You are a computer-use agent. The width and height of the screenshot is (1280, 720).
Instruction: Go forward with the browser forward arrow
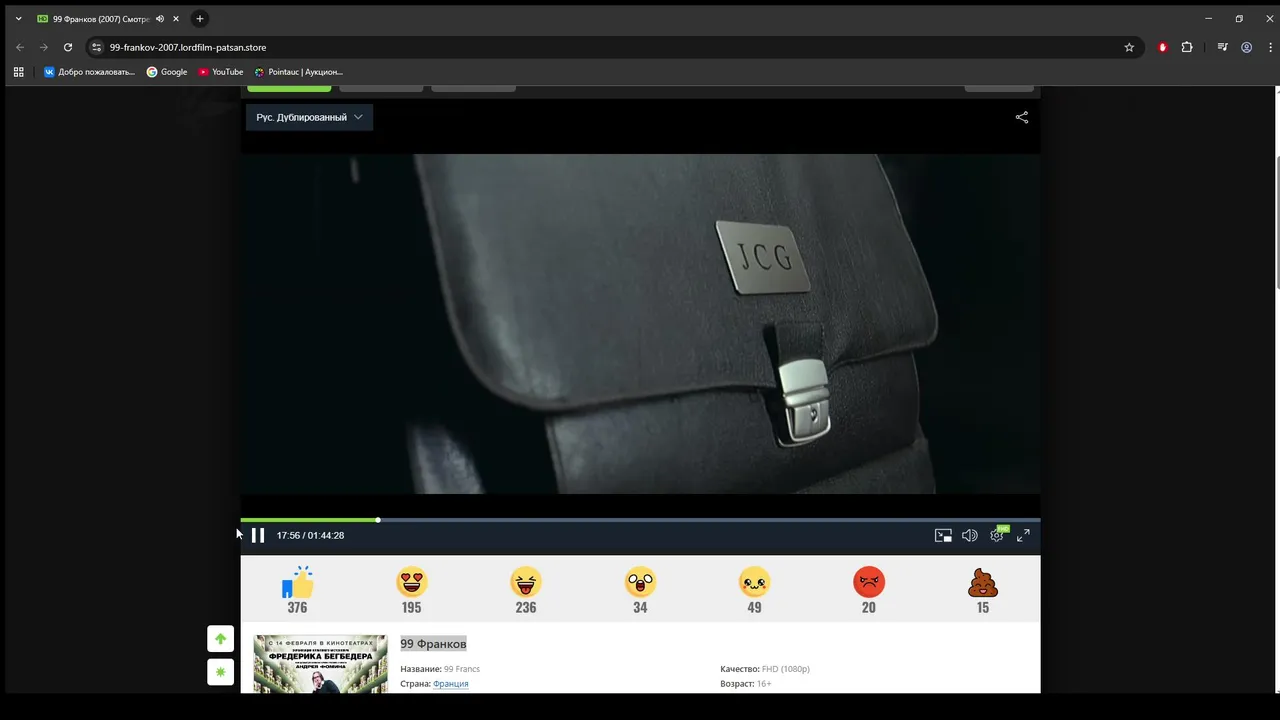coord(44,47)
